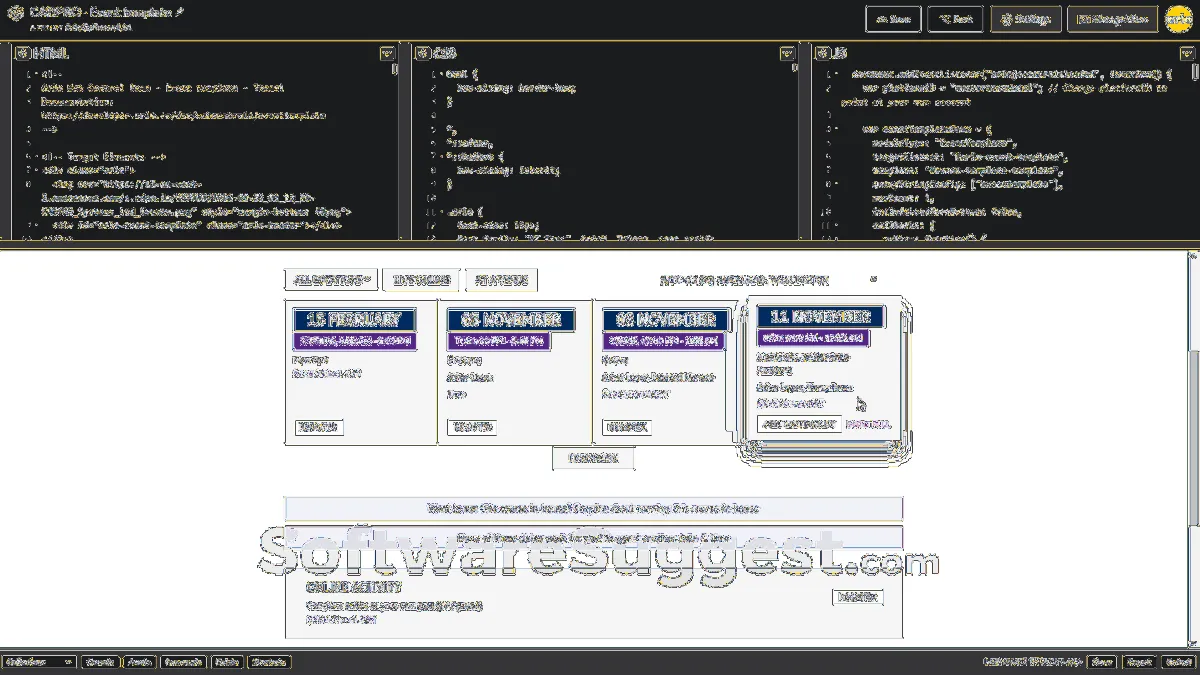Click the Delete button in the footer

tap(227, 662)
